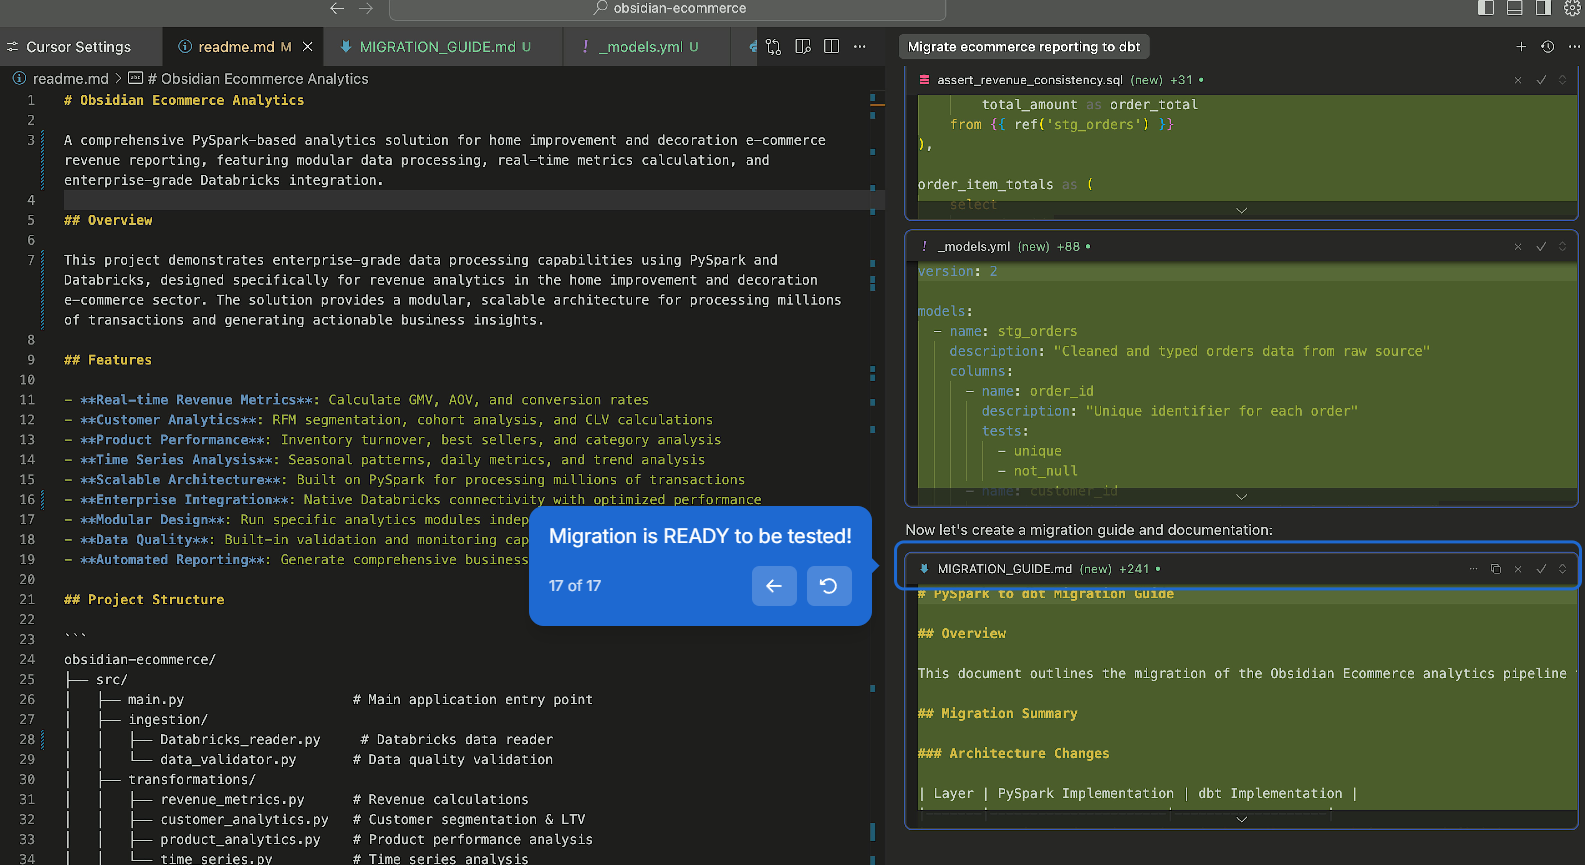Expand the MIGRATION_GUIDE.md code block downward
The height and width of the screenshot is (865, 1585).
click(x=1241, y=819)
